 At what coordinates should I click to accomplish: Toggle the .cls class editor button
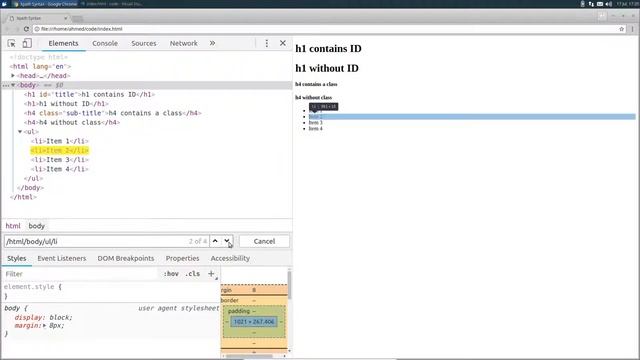tap(193, 274)
